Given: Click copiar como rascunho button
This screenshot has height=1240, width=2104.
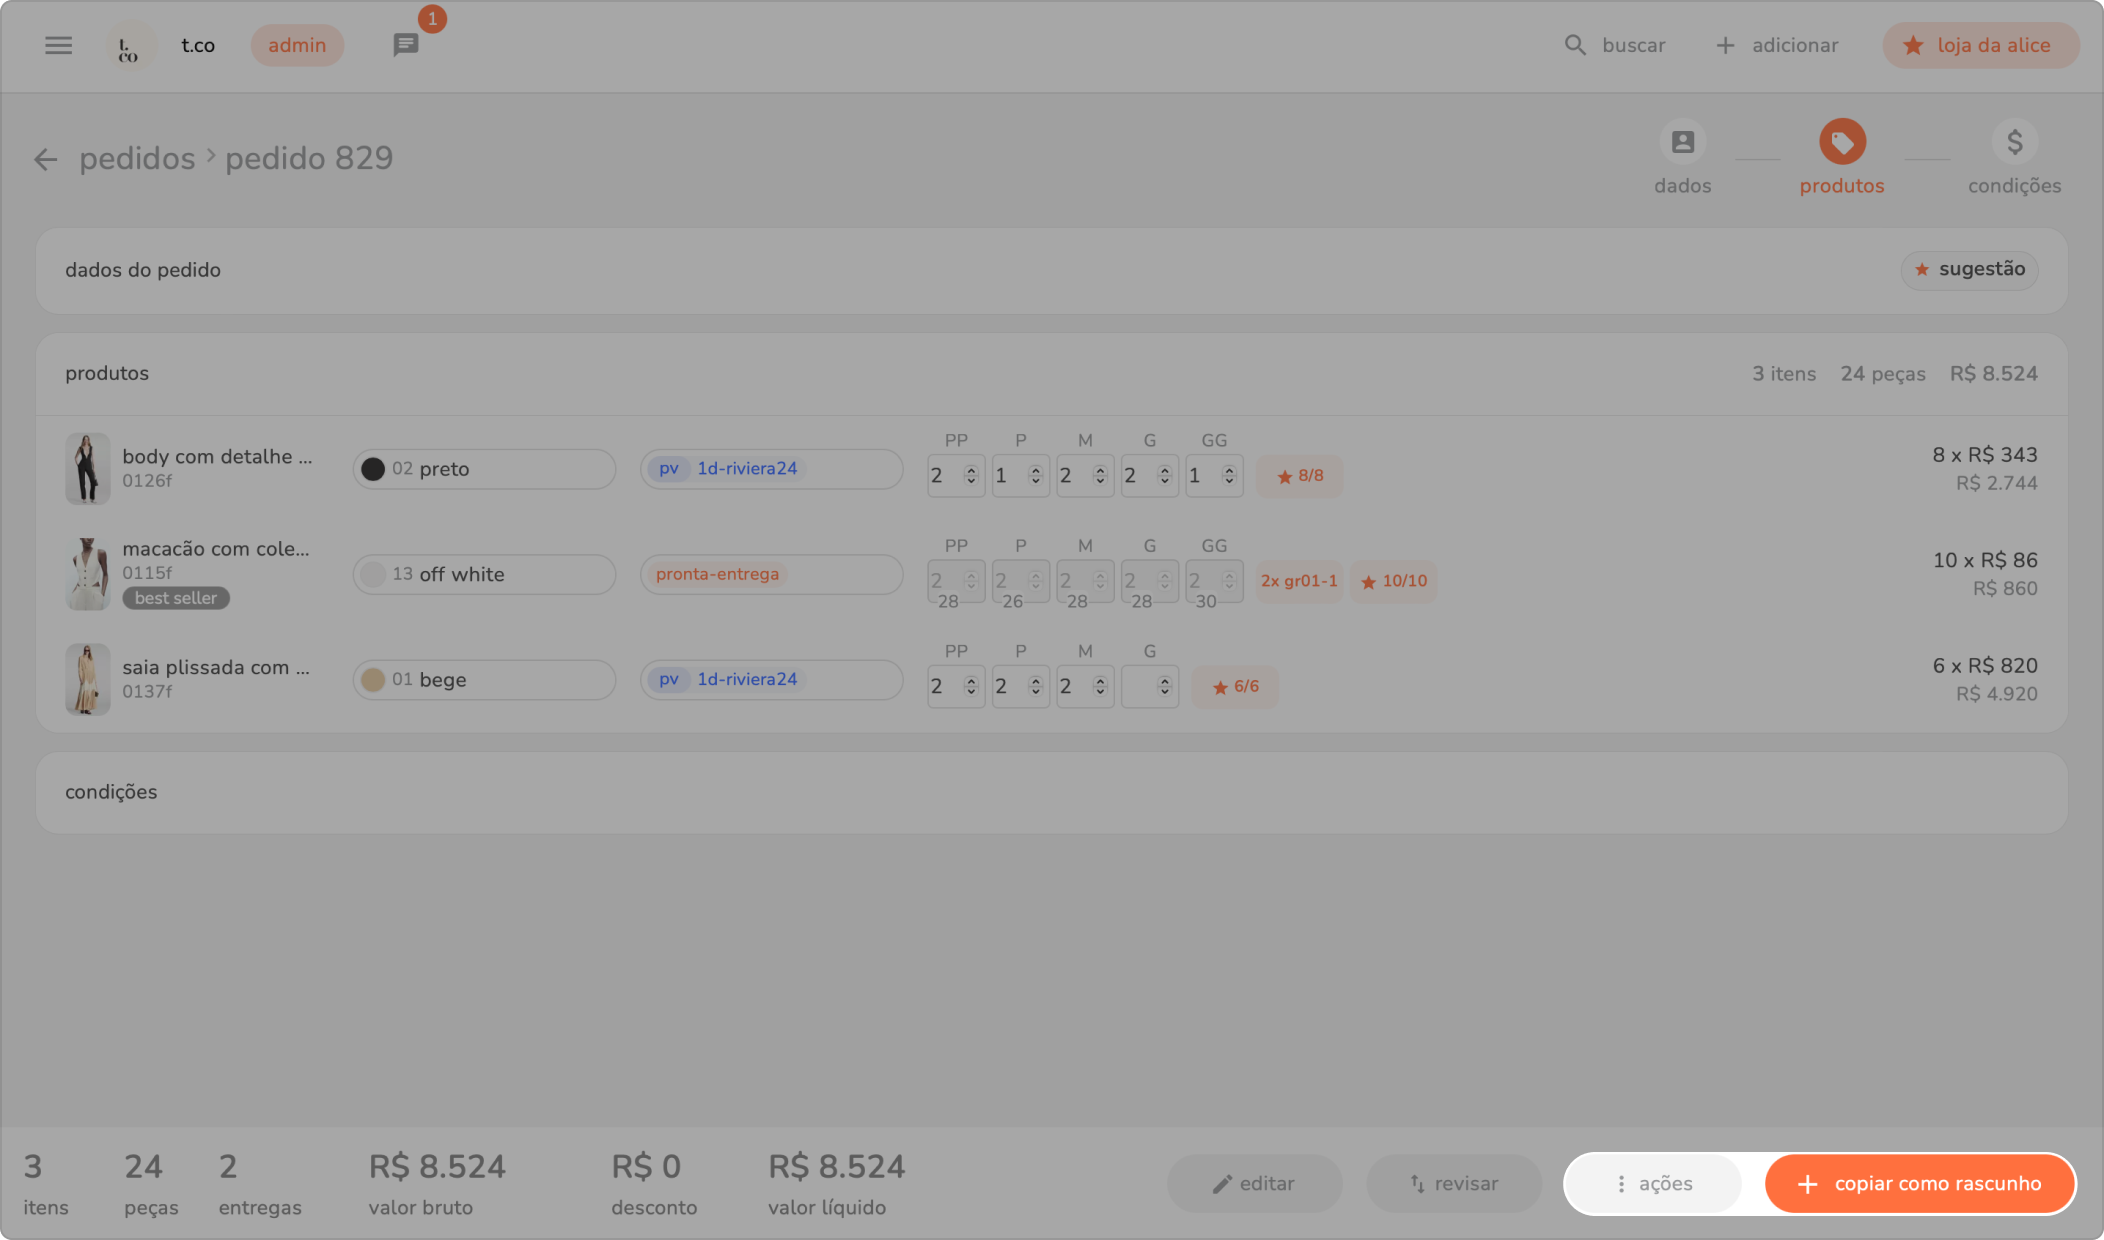Looking at the screenshot, I should coord(1919,1184).
